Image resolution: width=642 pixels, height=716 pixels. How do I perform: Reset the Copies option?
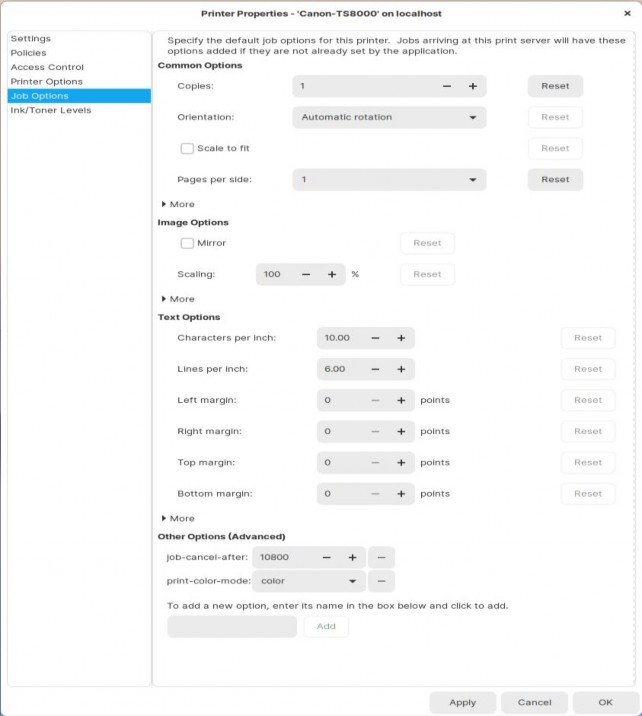(x=555, y=86)
